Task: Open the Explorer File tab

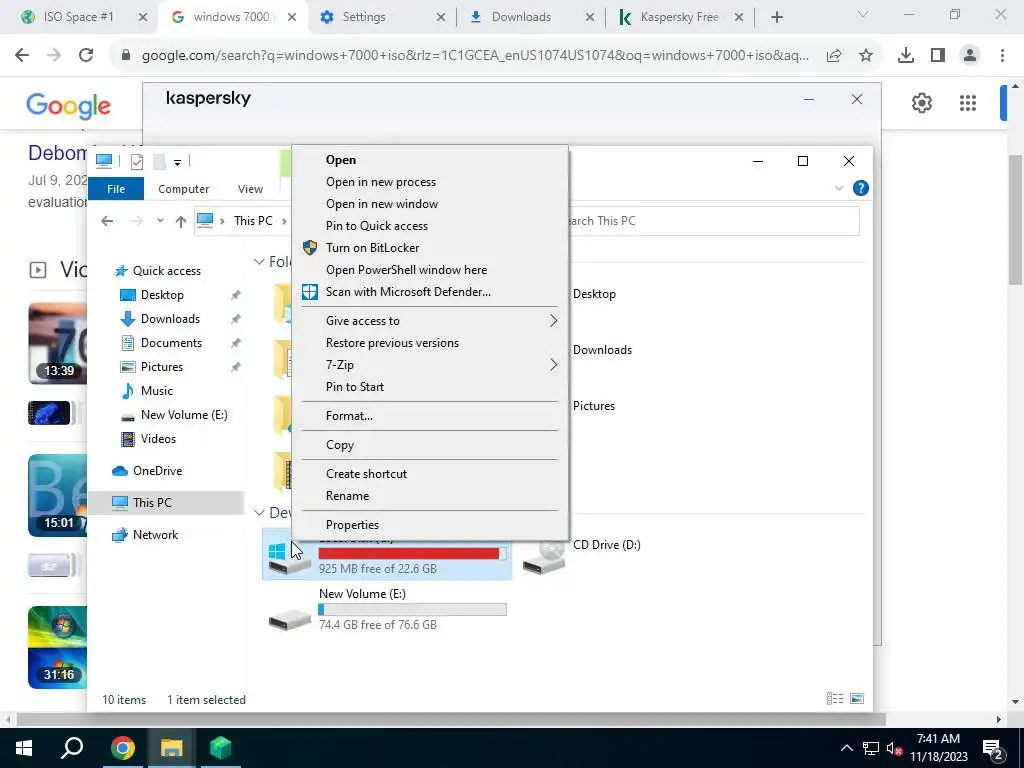Action: 116,189
